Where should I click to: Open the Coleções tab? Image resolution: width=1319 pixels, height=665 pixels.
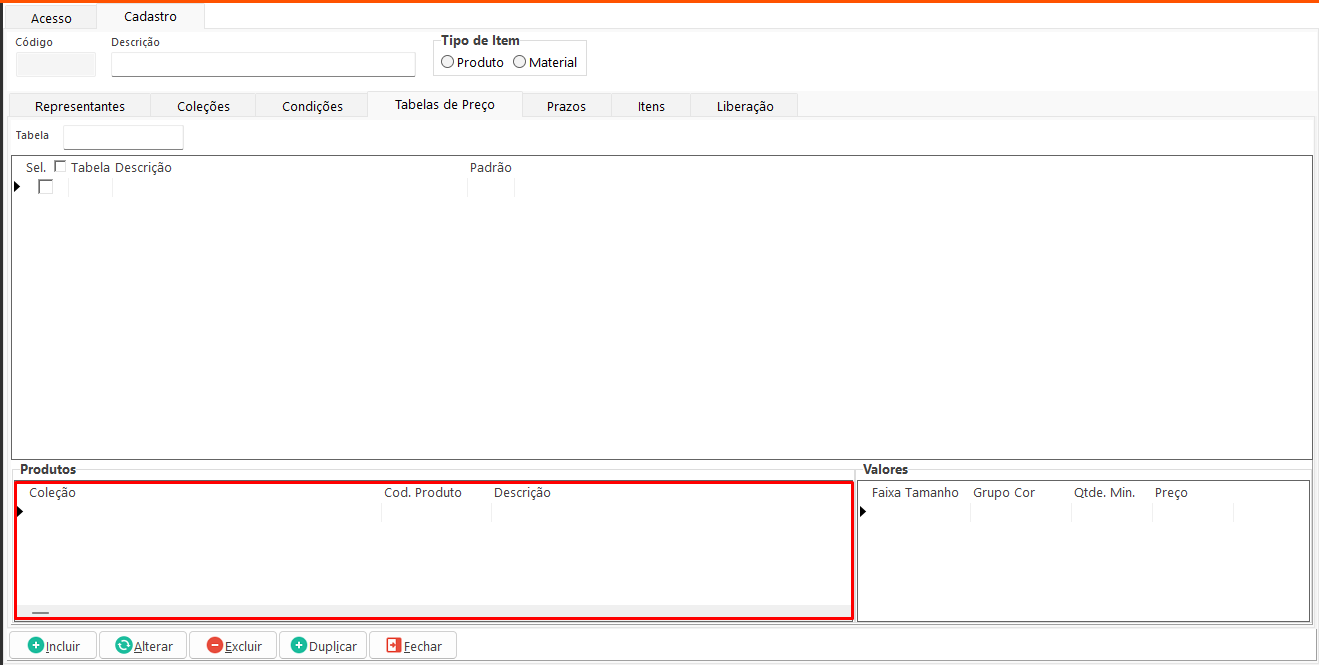tap(203, 106)
